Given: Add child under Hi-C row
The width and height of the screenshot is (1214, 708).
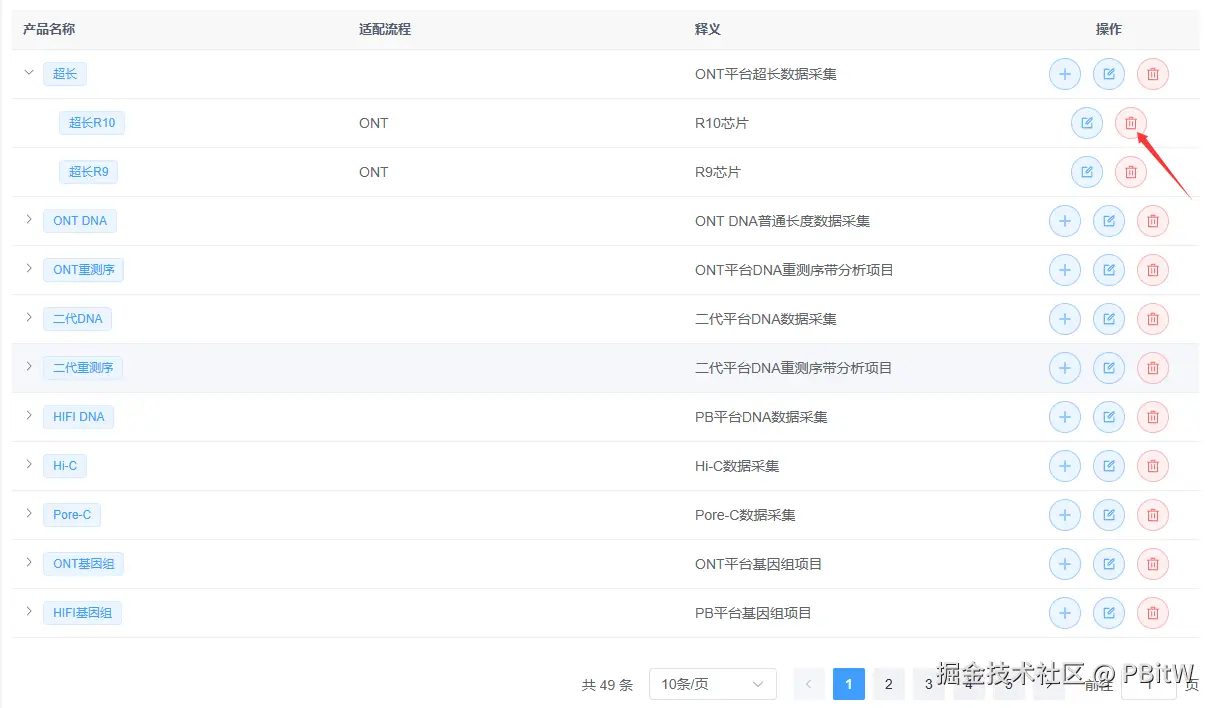Looking at the screenshot, I should click(x=1065, y=466).
